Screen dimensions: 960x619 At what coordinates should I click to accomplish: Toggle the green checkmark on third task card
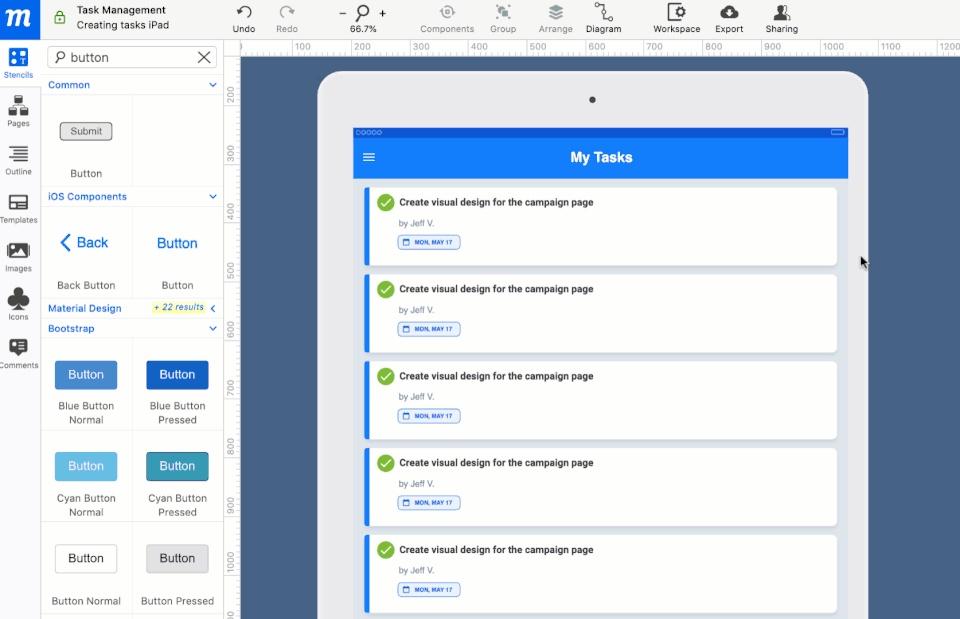385,376
